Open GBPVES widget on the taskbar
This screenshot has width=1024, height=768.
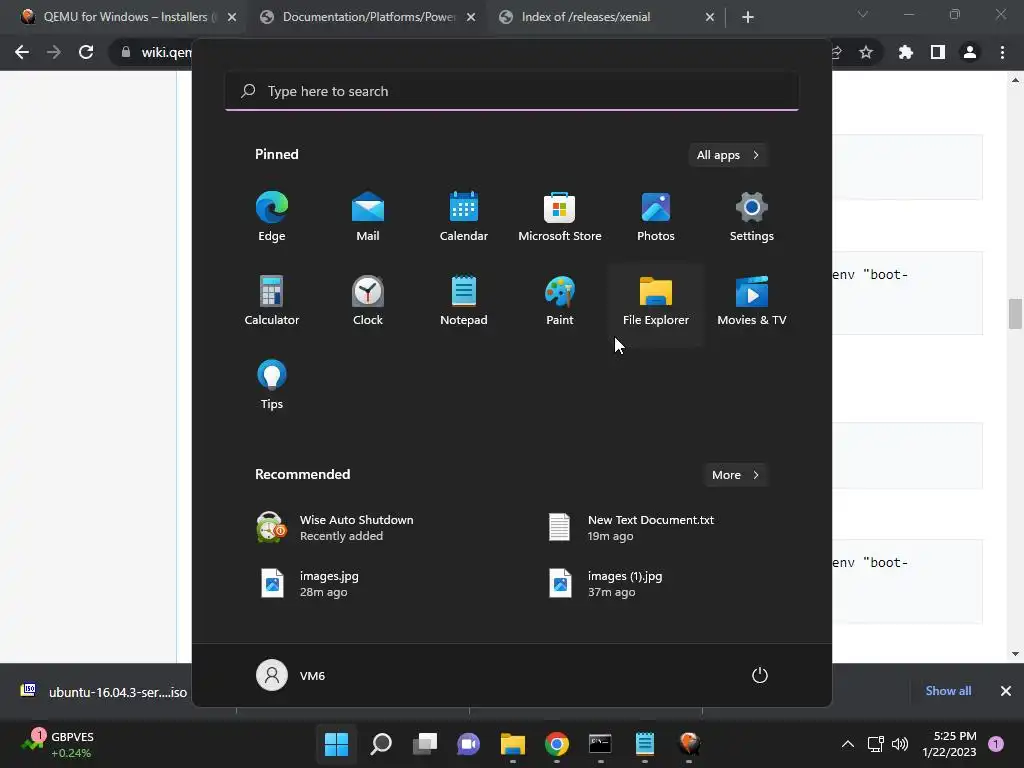point(59,744)
